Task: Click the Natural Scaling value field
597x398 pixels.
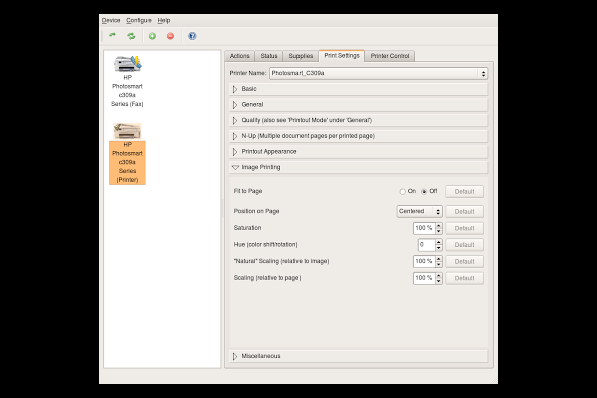Action: point(424,261)
